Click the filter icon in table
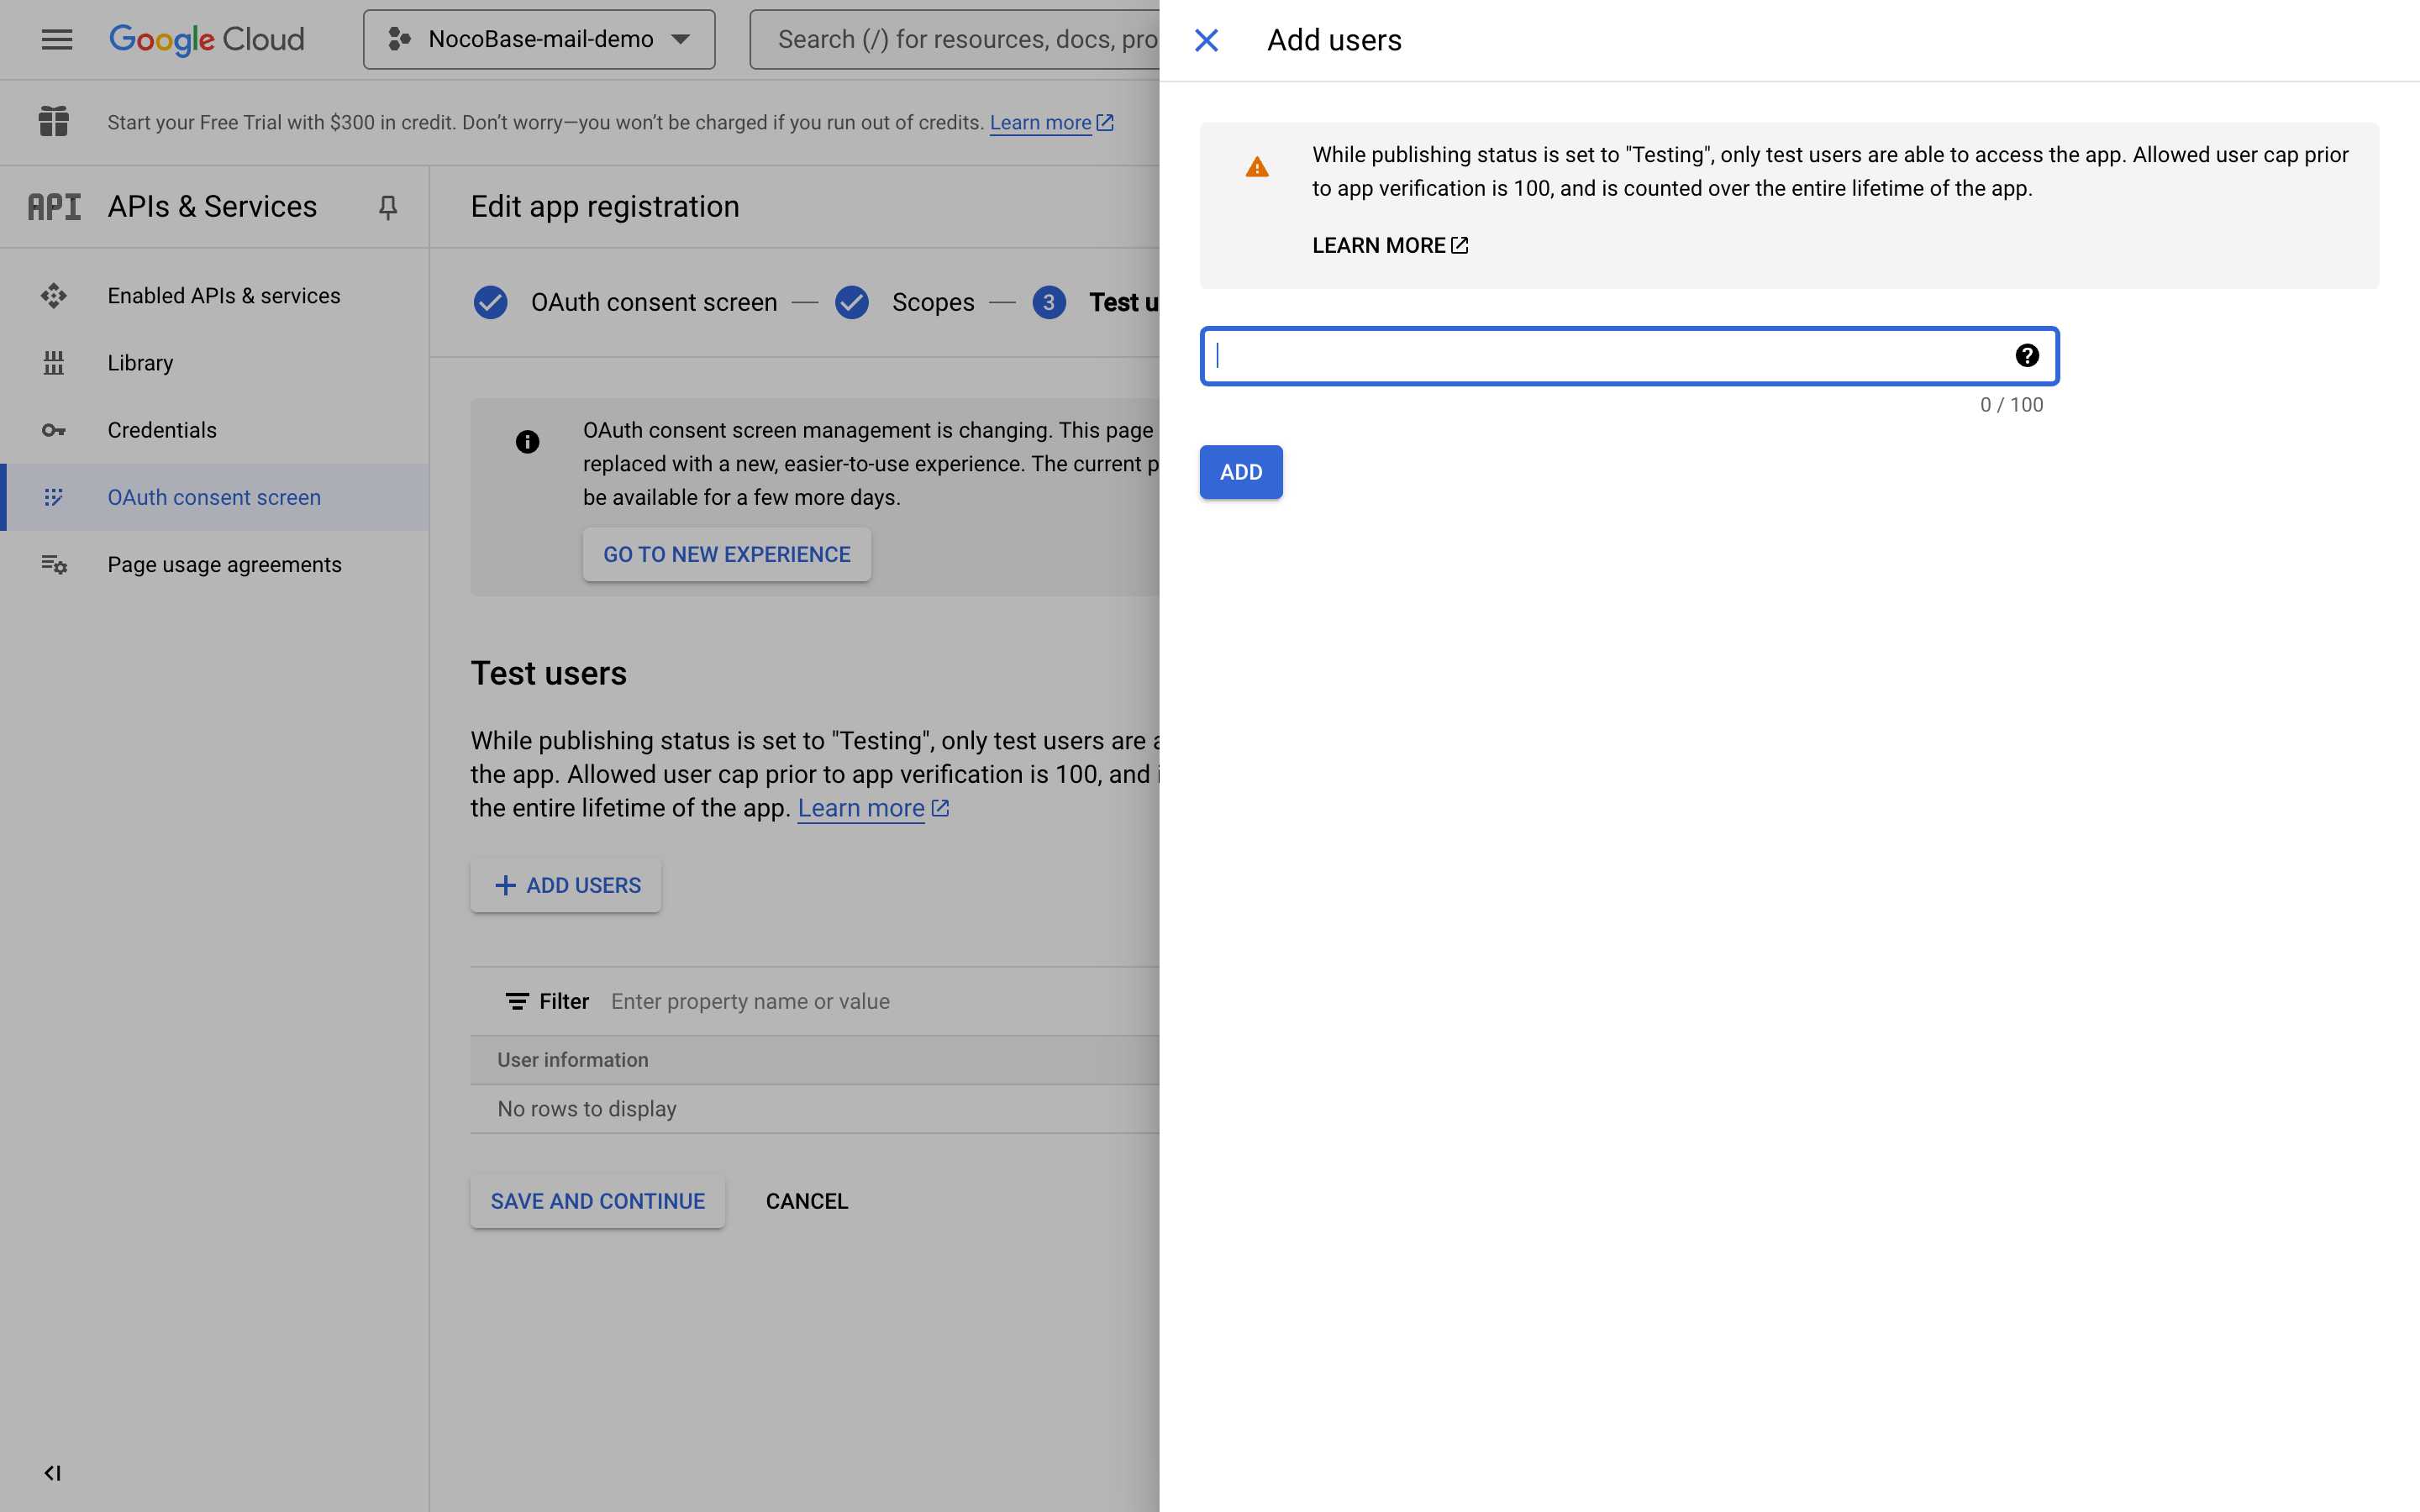This screenshot has width=2420, height=1512. pos(517,1001)
